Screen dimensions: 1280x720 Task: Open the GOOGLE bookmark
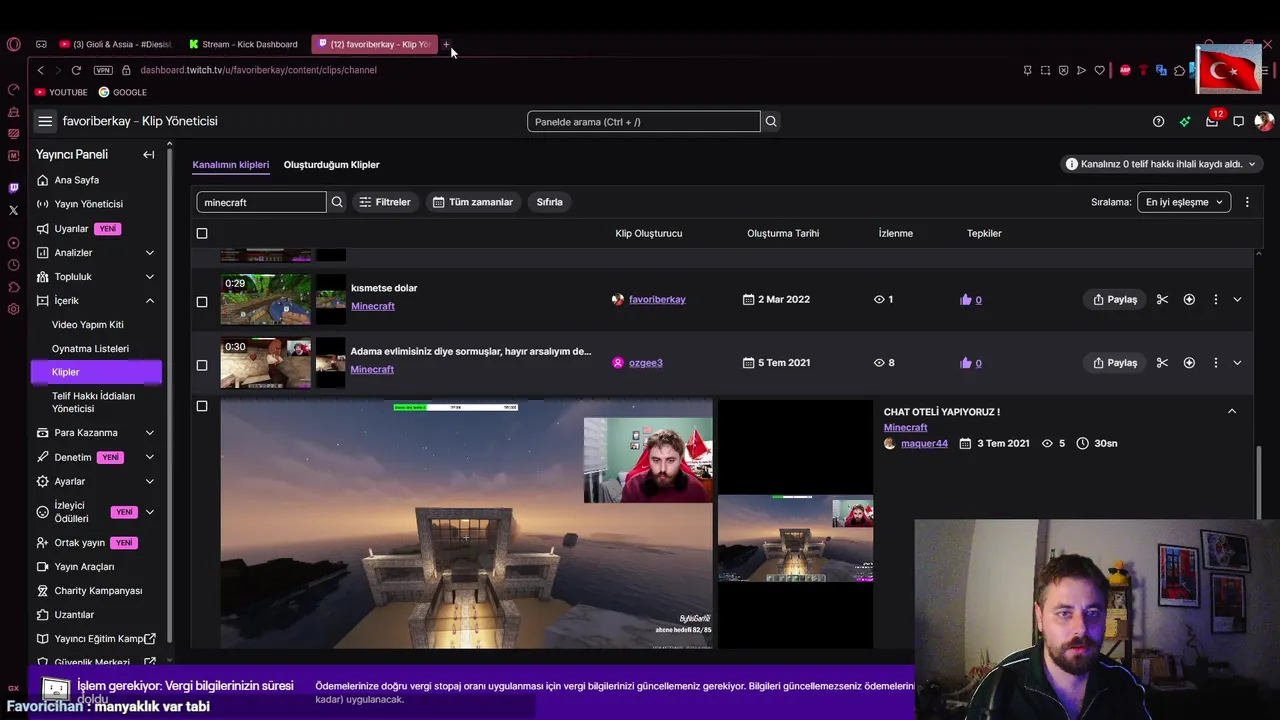tap(122, 92)
